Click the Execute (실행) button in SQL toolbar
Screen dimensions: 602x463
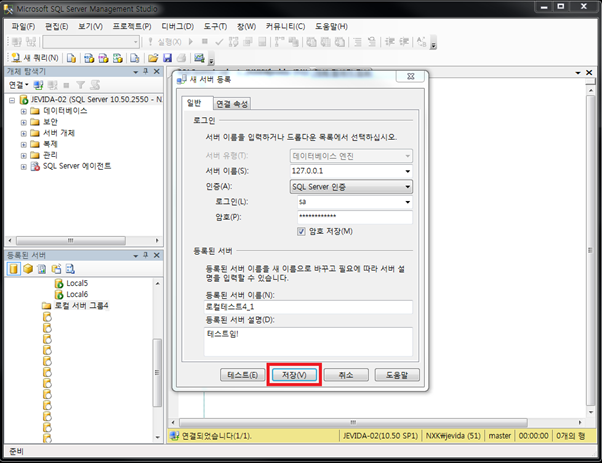[165, 41]
